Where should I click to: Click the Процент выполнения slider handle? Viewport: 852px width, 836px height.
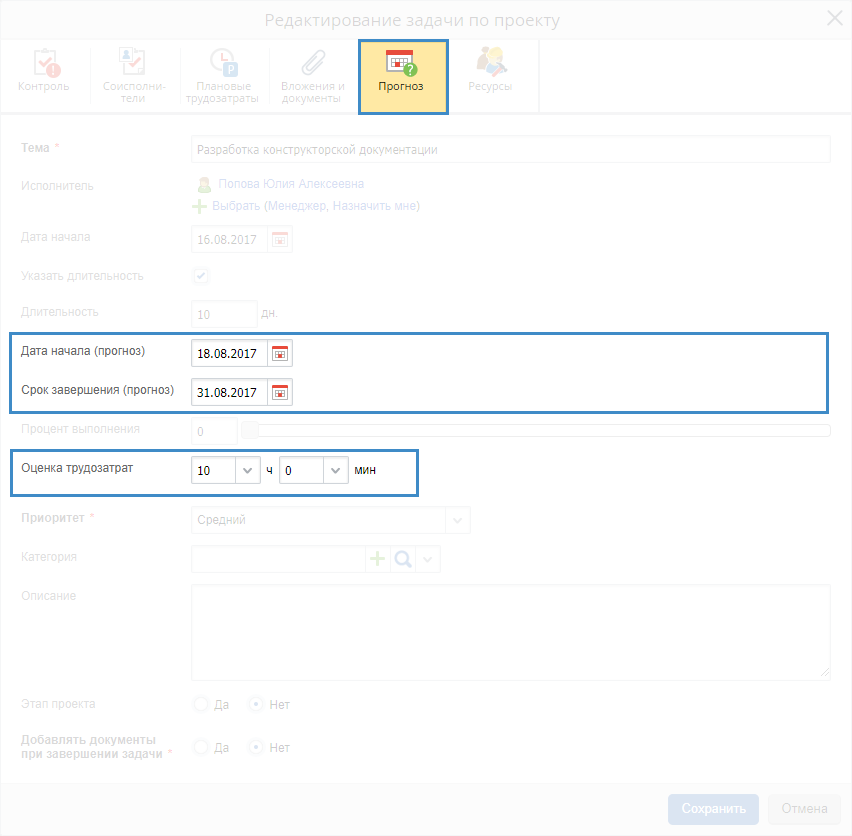(251, 430)
